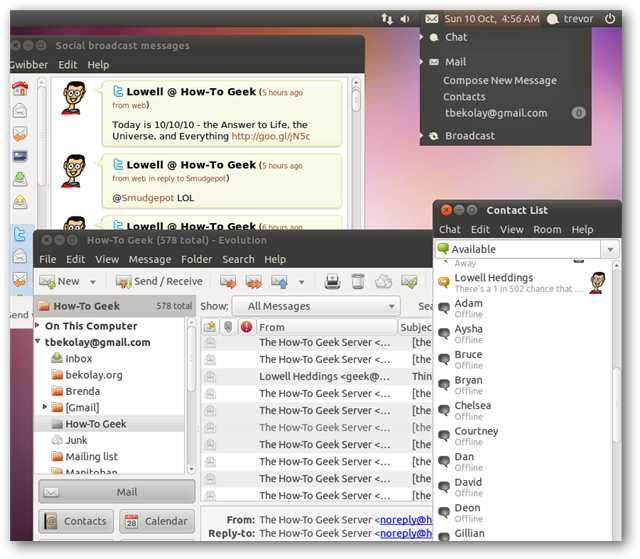Click the New message toolbar button
This screenshot has height=559, width=640.
click(x=59, y=281)
